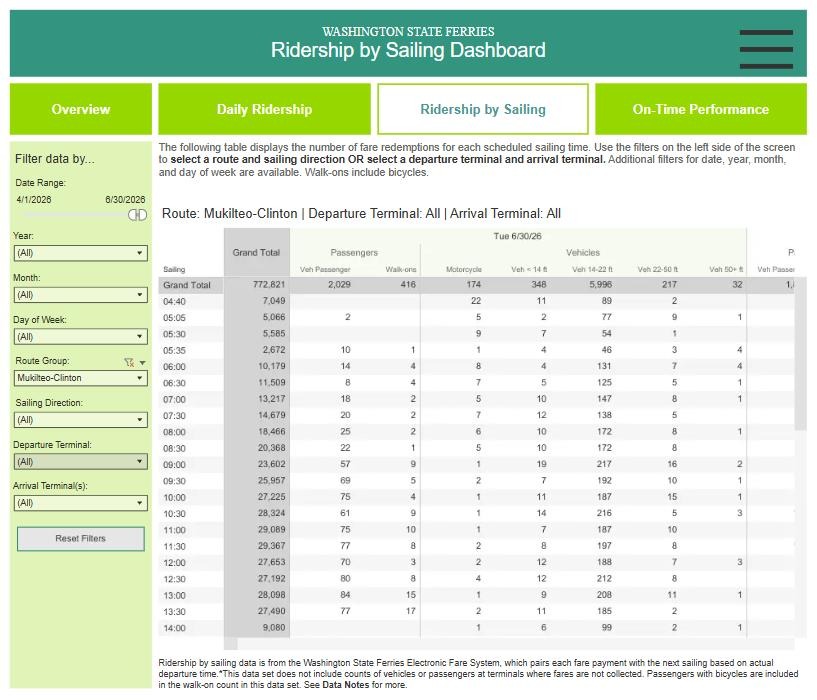Open the Arrival Terminal(s) dropdown
This screenshot has width=817, height=700.
click(x=81, y=503)
